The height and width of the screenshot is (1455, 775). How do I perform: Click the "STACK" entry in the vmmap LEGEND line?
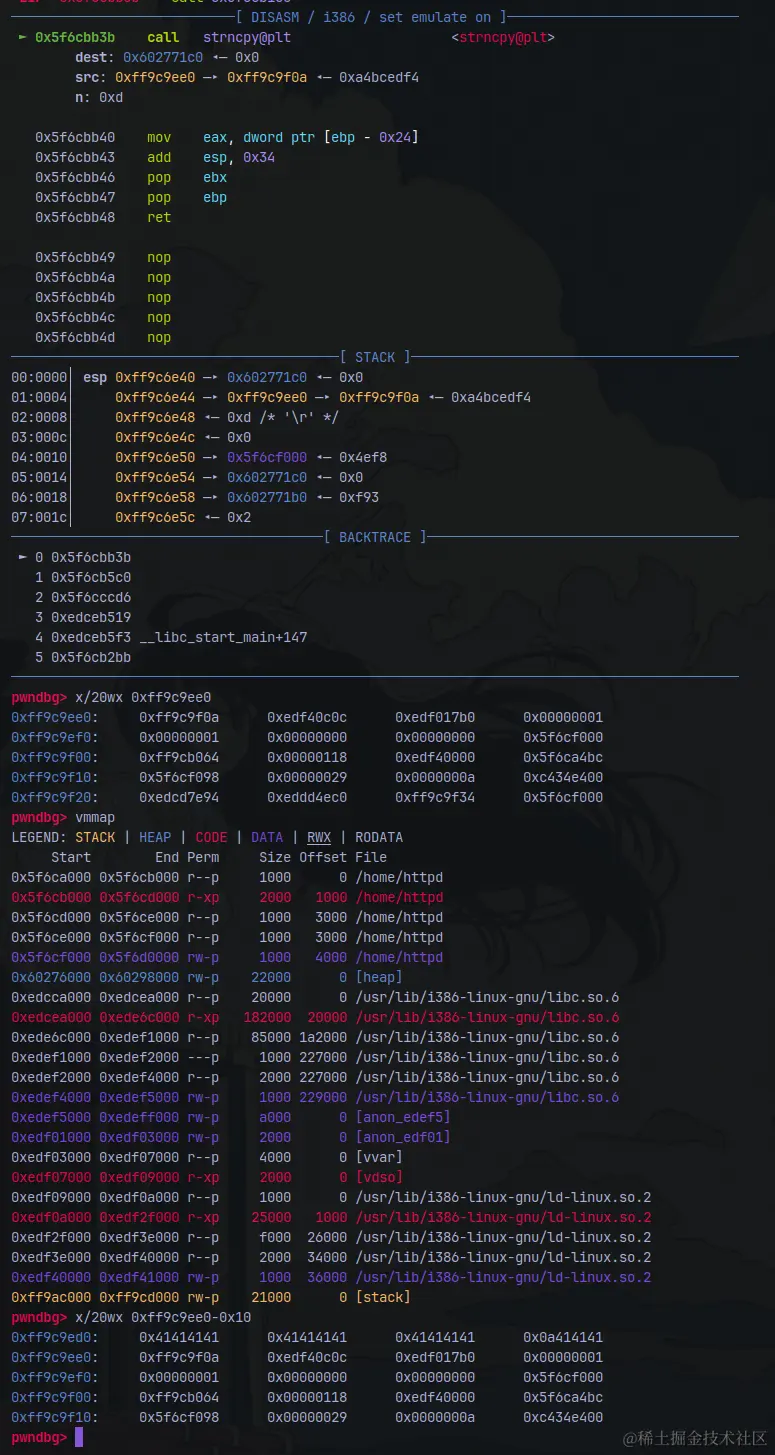click(x=95, y=837)
